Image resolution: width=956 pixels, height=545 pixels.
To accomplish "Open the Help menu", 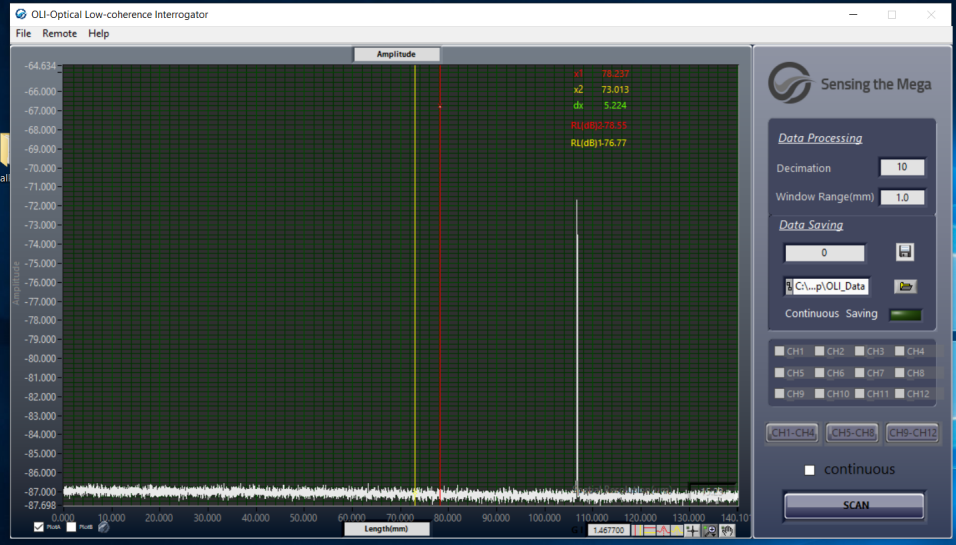I will click(x=98, y=34).
